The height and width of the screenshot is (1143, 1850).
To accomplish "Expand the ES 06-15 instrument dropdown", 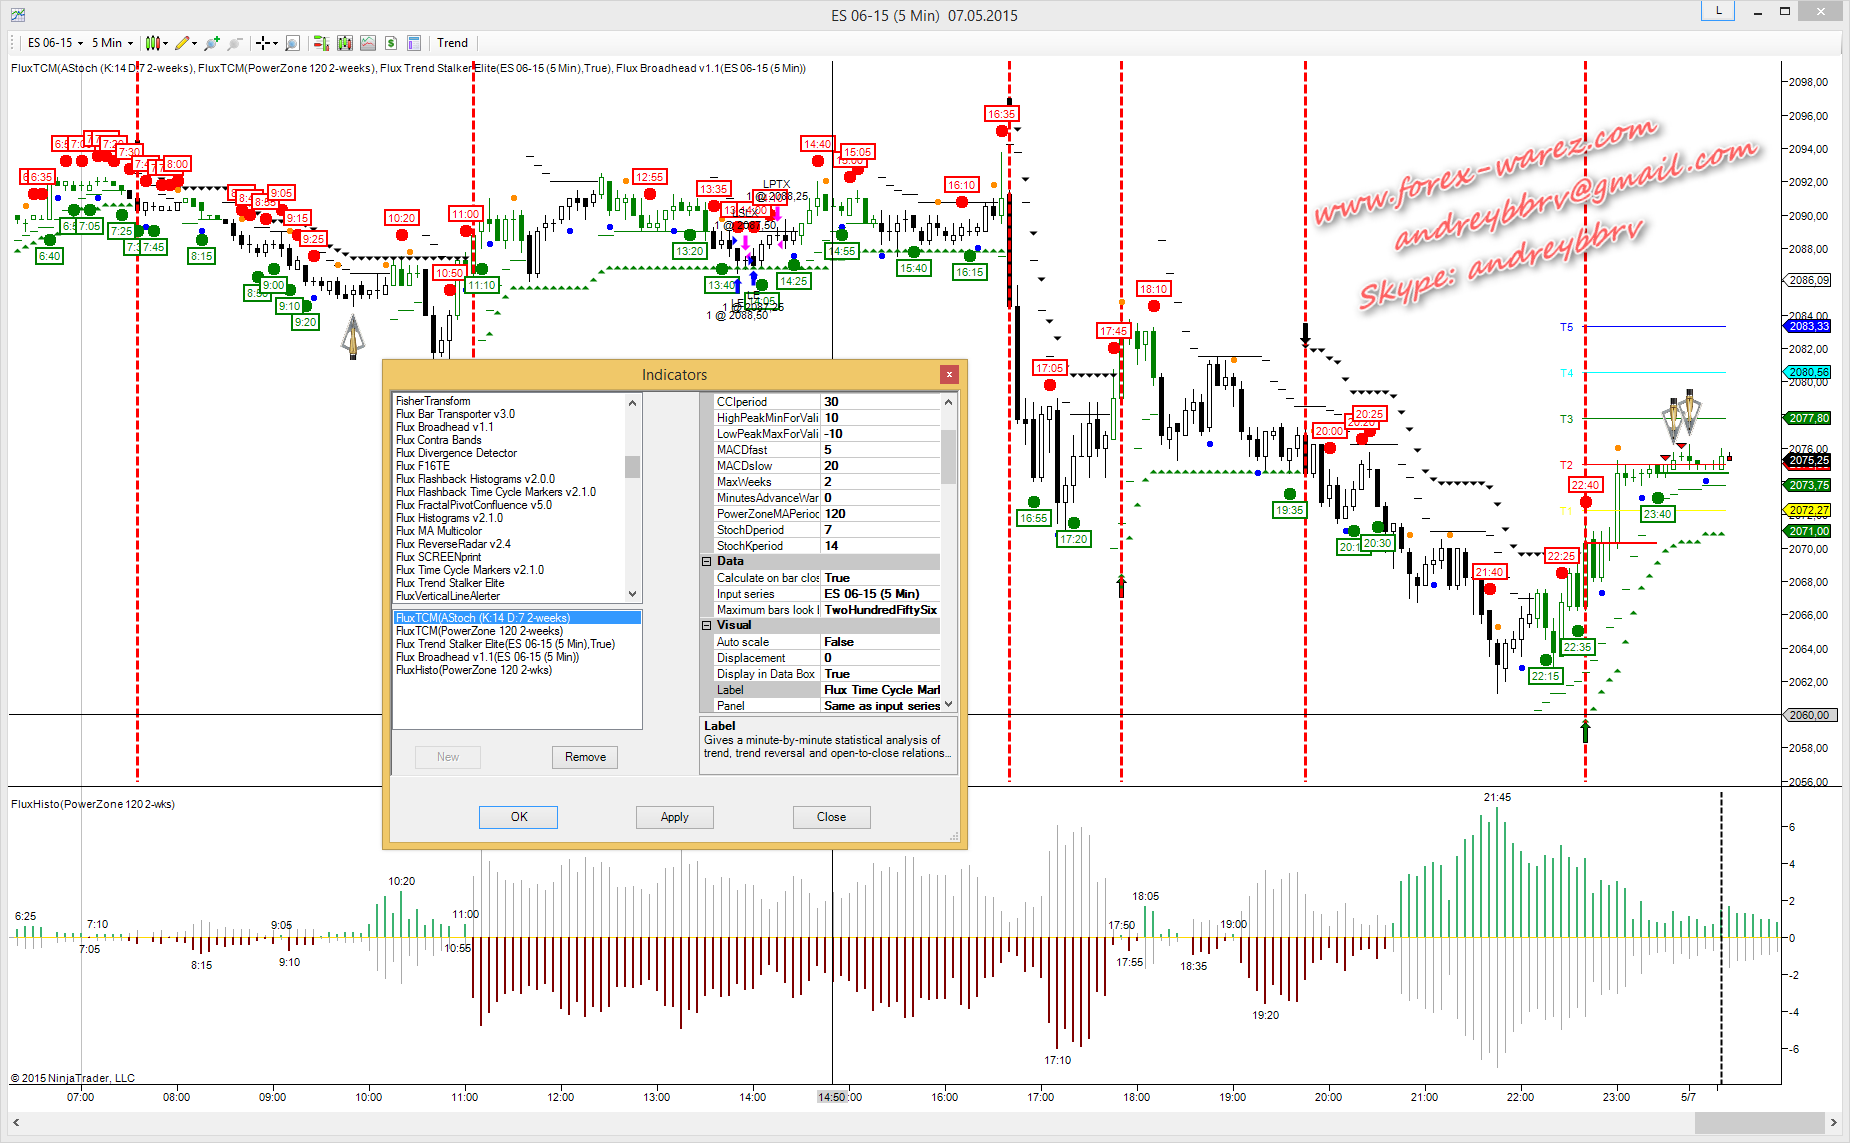I will pos(55,43).
